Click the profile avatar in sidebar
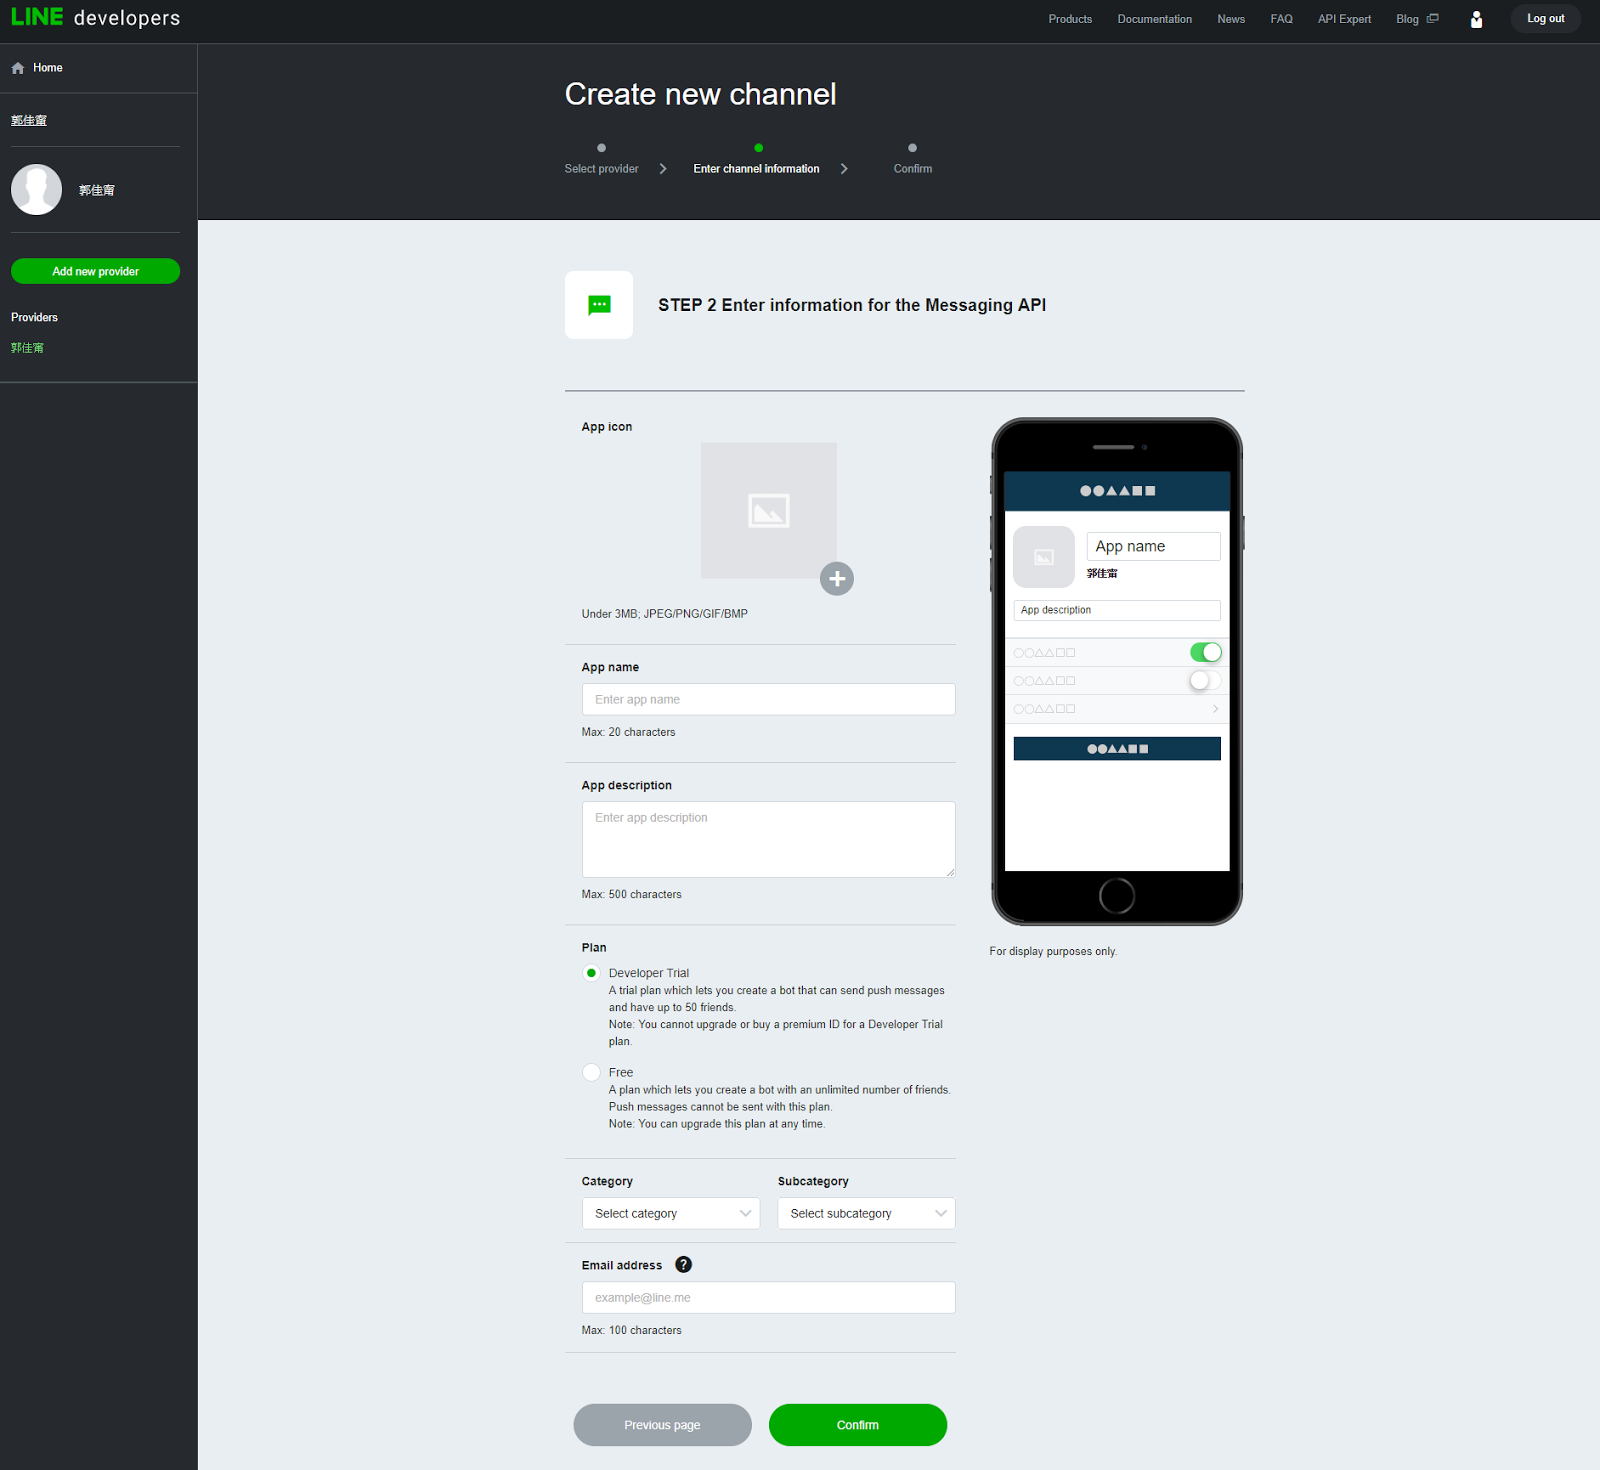Image resolution: width=1600 pixels, height=1470 pixels. tap(37, 189)
